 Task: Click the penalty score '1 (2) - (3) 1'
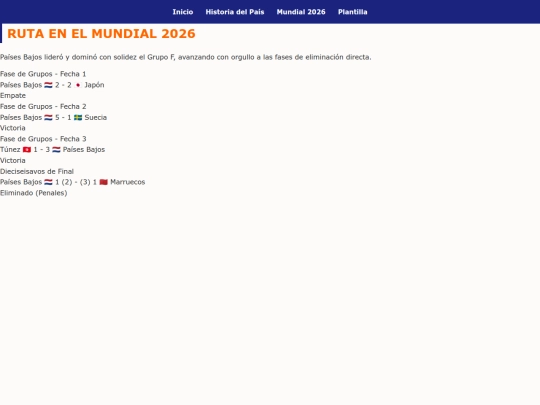click(x=76, y=182)
